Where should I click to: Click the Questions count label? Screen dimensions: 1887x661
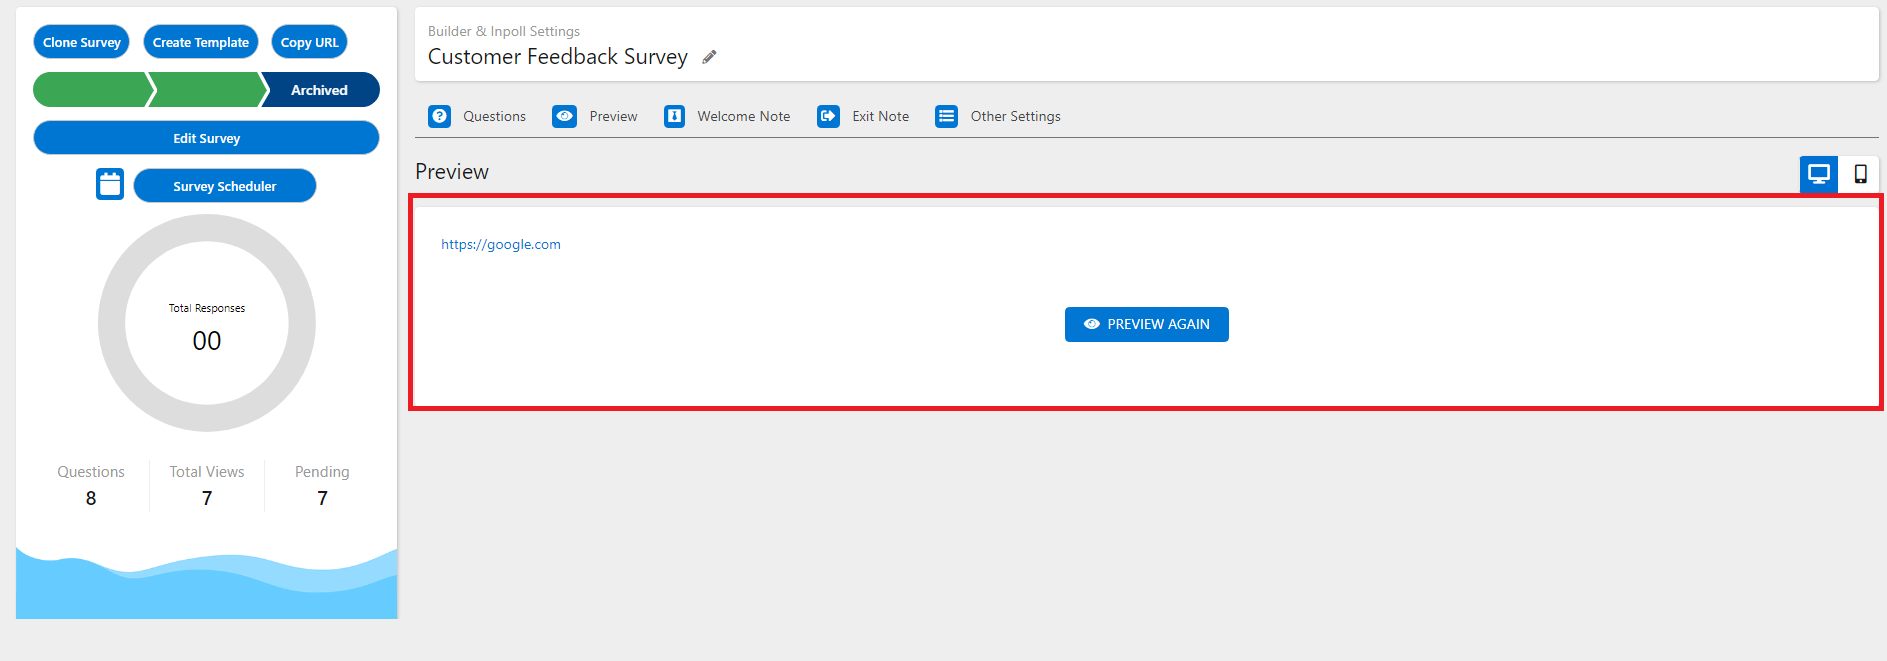(91, 472)
